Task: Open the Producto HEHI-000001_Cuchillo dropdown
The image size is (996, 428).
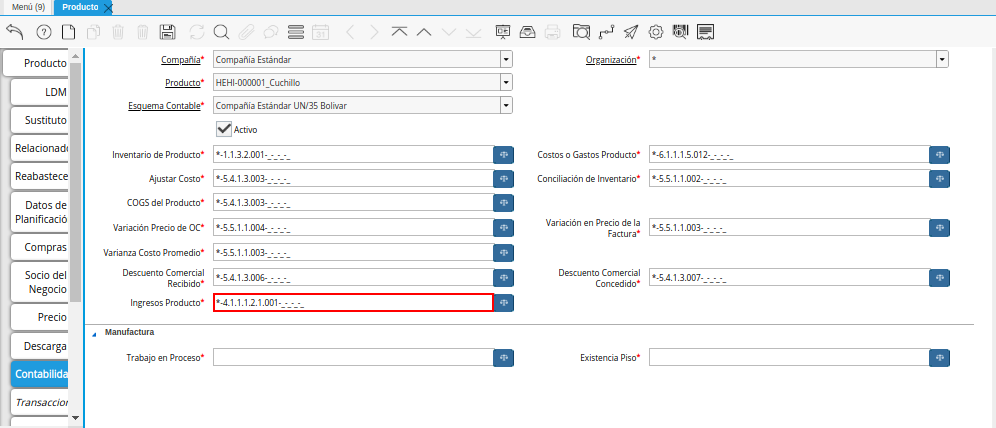Action: click(506, 83)
